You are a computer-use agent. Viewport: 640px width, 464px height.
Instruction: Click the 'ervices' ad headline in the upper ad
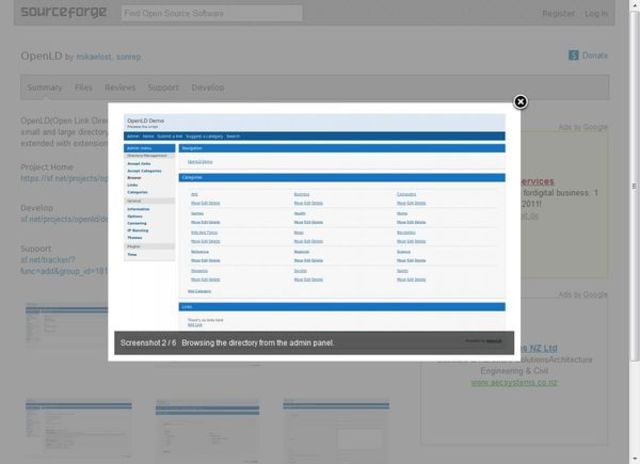538,181
